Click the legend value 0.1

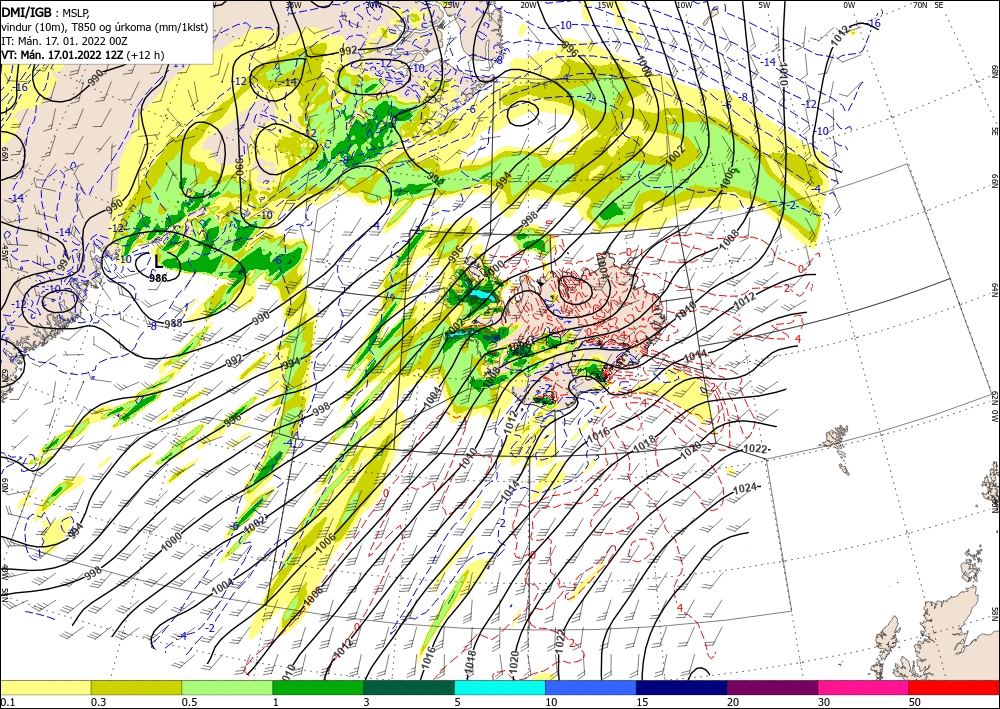click(6, 702)
